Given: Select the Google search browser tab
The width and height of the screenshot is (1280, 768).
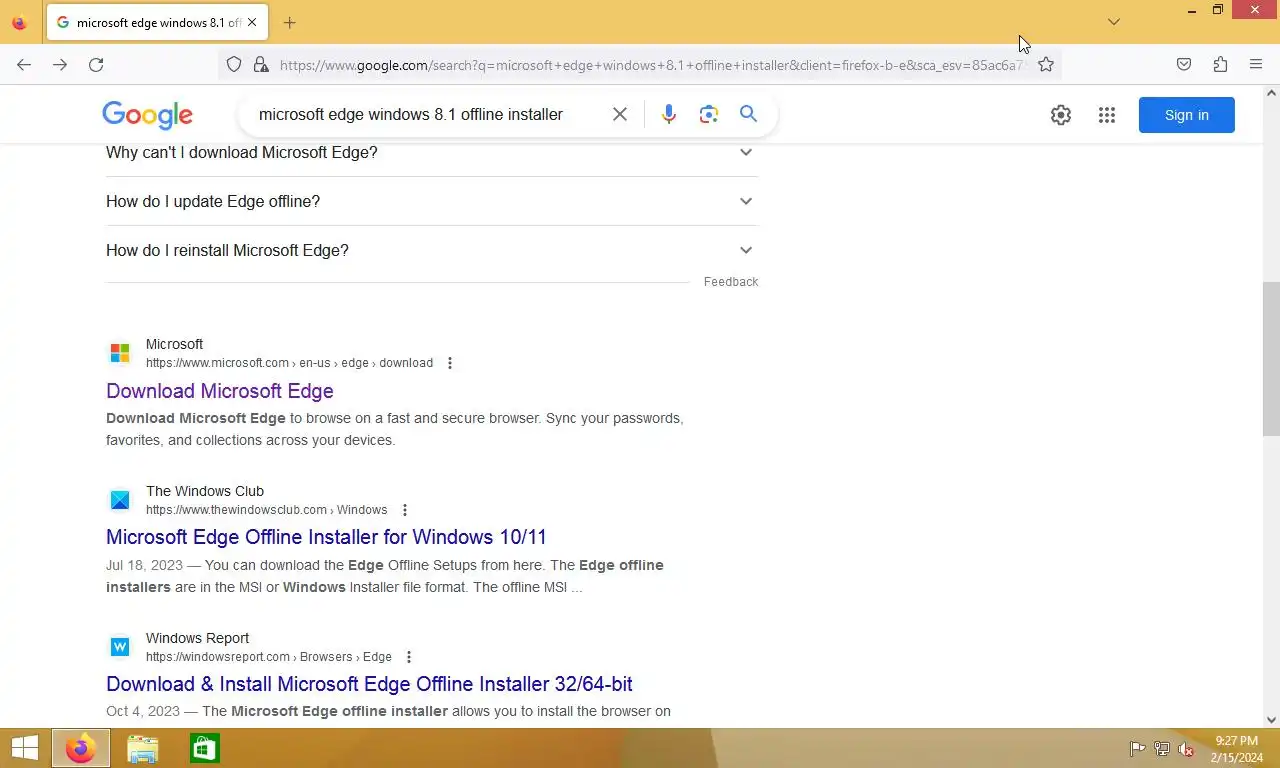Looking at the screenshot, I should 156,22.
